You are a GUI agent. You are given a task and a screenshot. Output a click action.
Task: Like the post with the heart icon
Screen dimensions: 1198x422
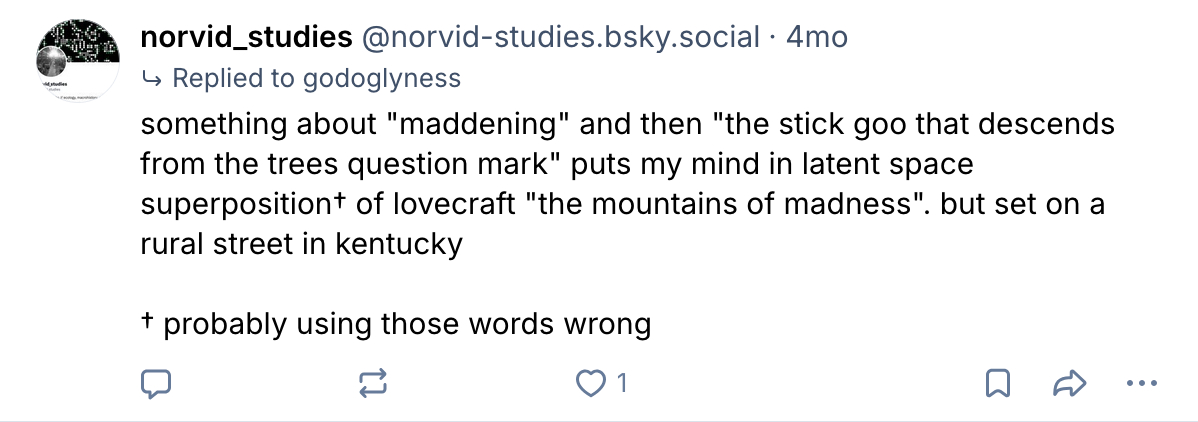pyautogui.click(x=594, y=382)
